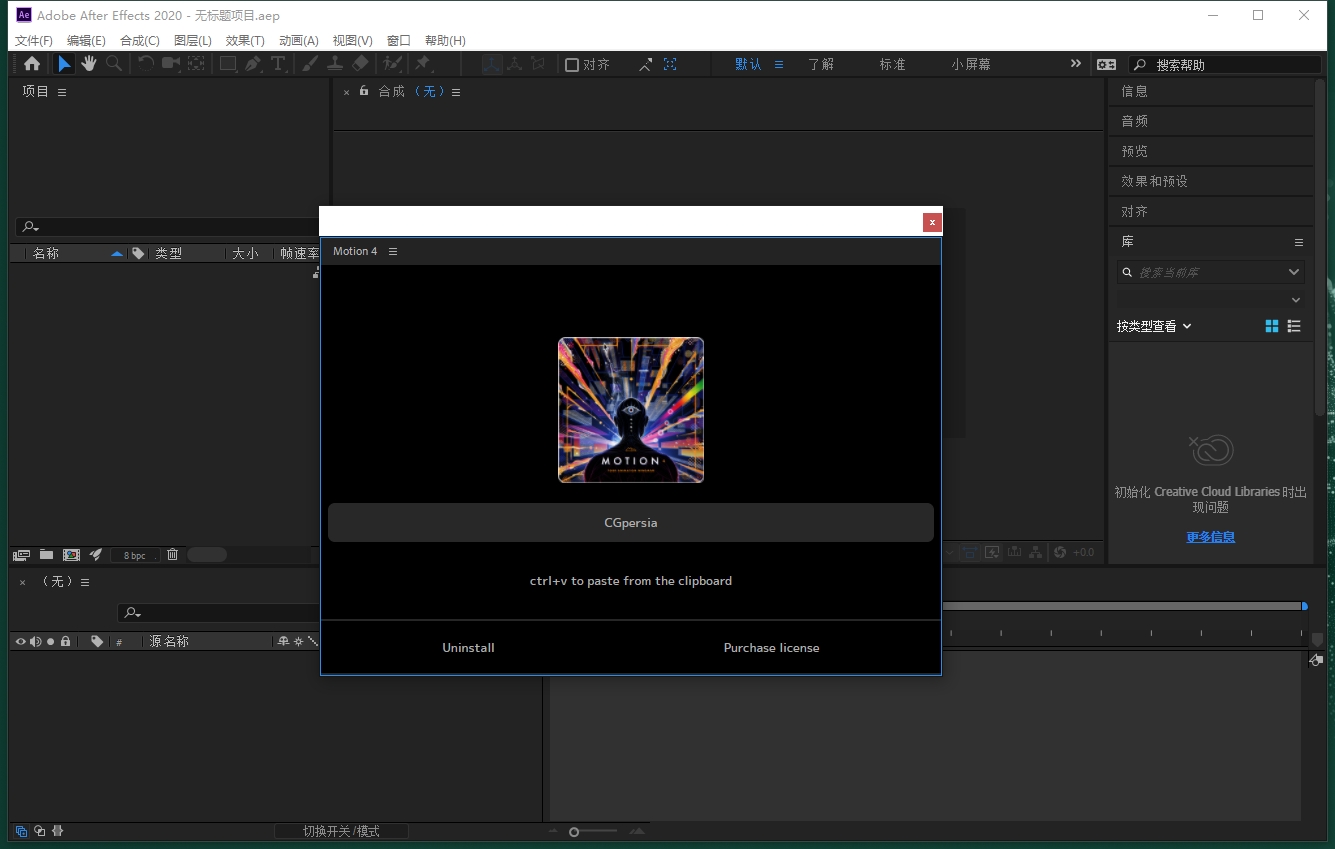Select the Brush tool
Viewport: 1335px width, 849px height.
310,64
